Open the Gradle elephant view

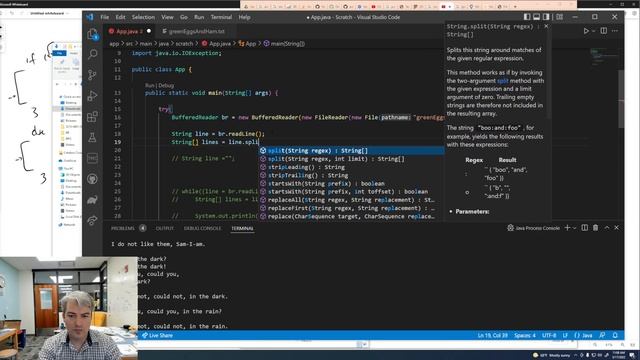(93, 200)
